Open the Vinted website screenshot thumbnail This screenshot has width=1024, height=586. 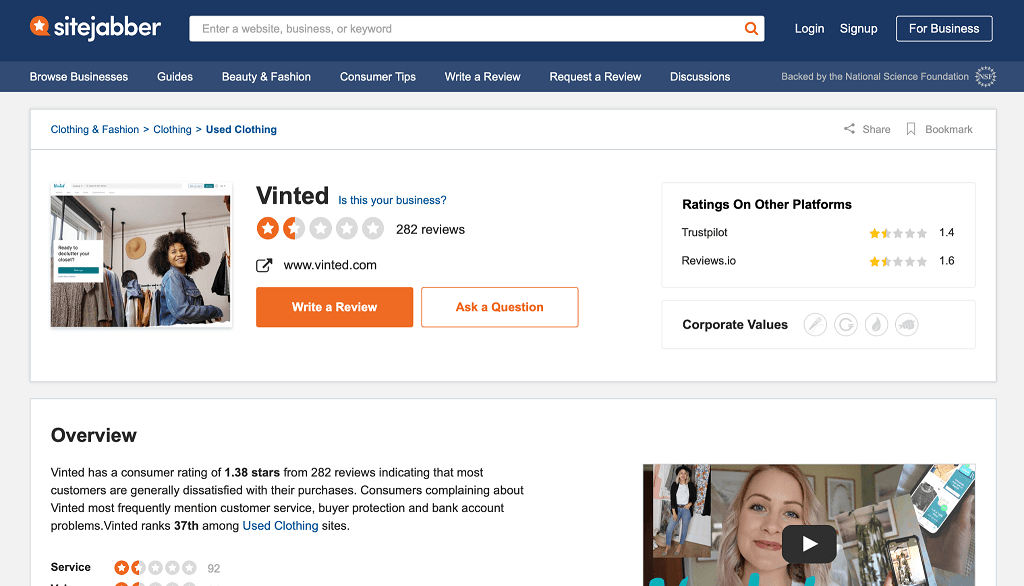[x=141, y=254]
